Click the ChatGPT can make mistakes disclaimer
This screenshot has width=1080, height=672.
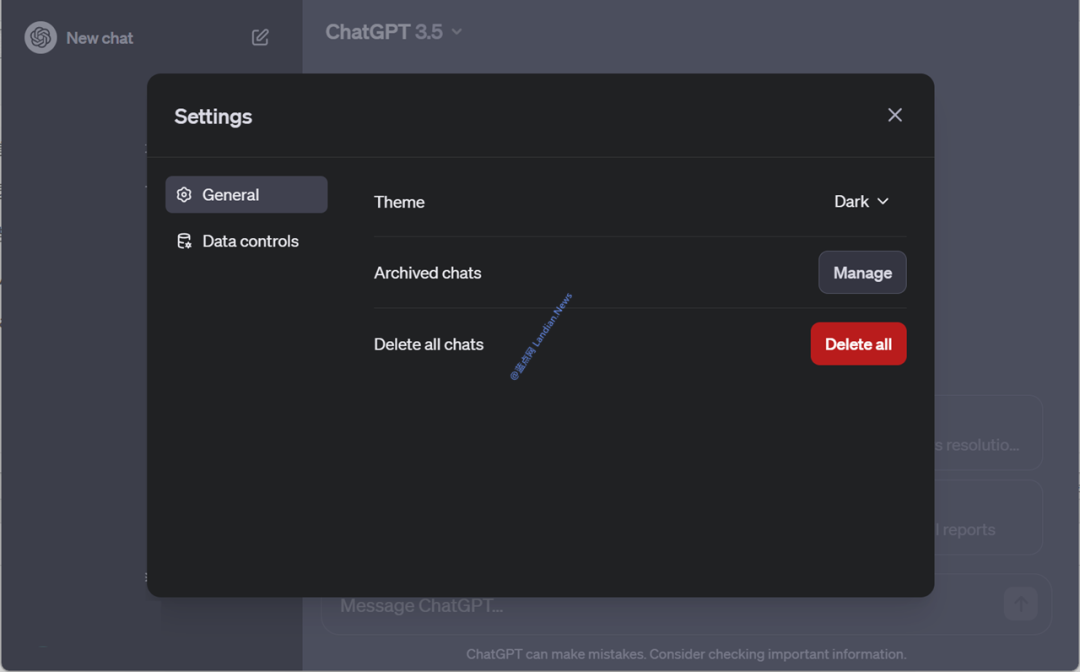pos(686,654)
